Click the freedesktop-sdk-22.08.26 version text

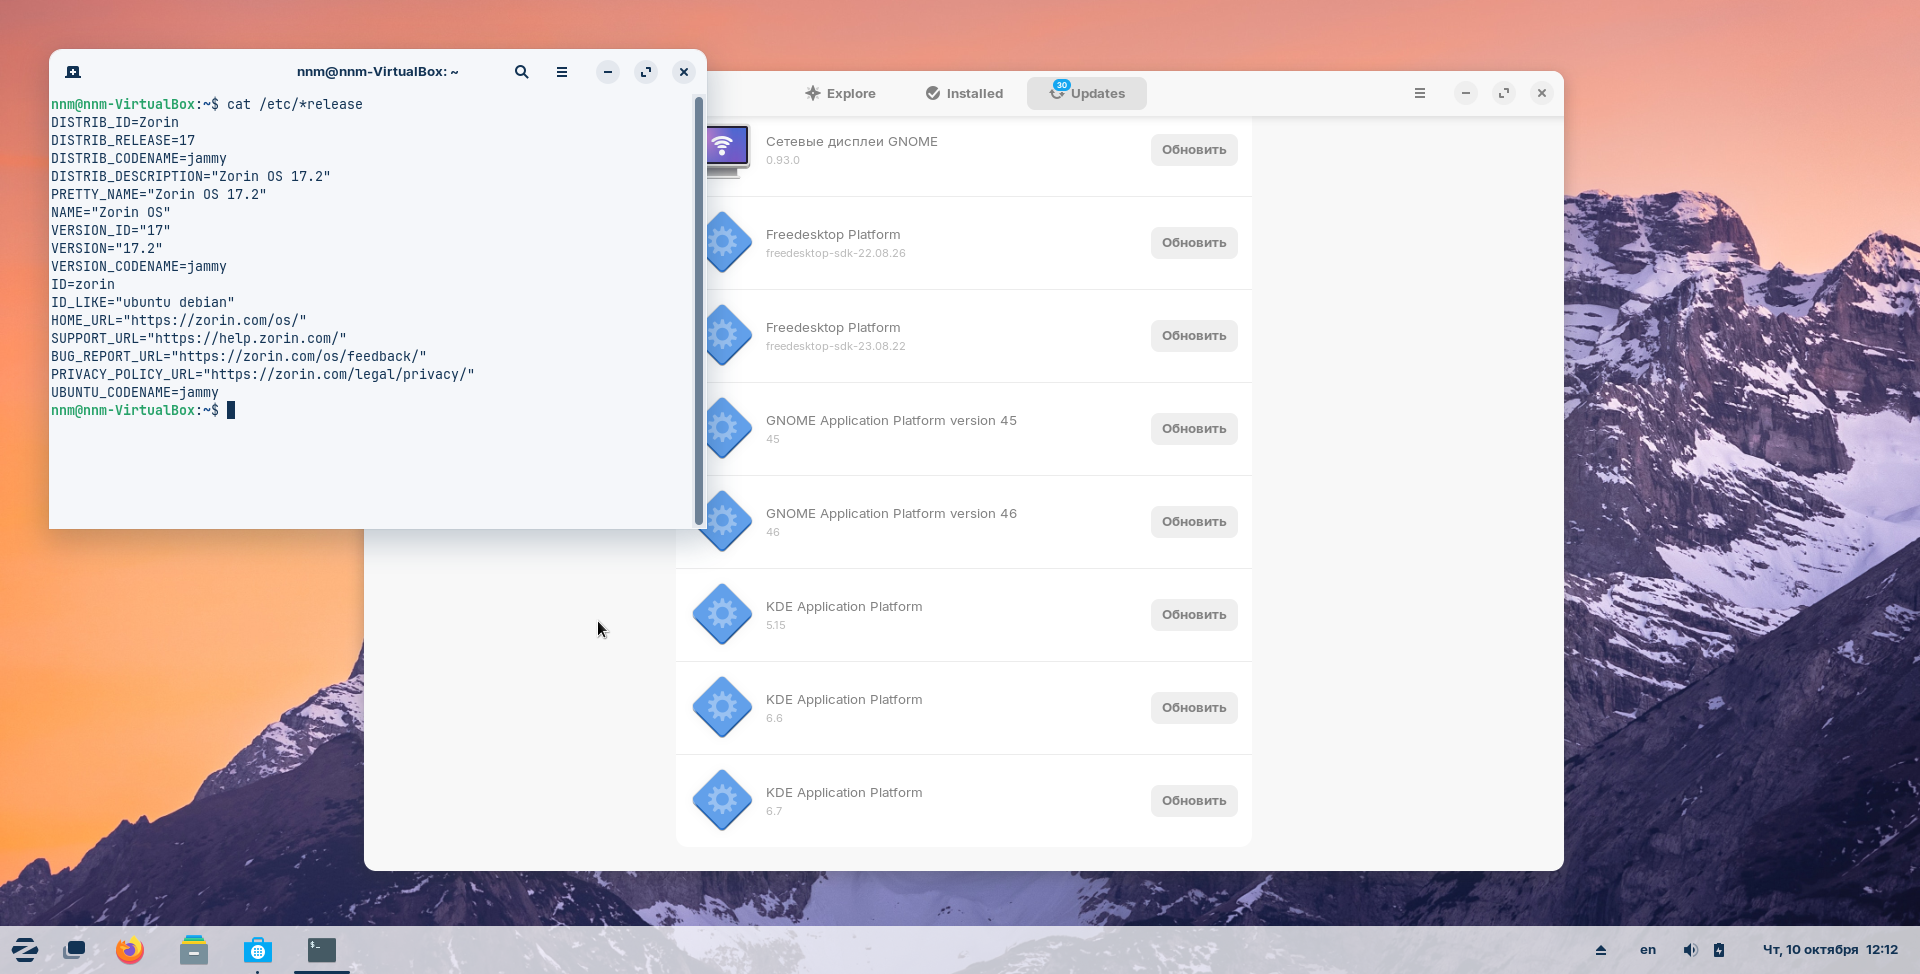pyautogui.click(x=836, y=254)
